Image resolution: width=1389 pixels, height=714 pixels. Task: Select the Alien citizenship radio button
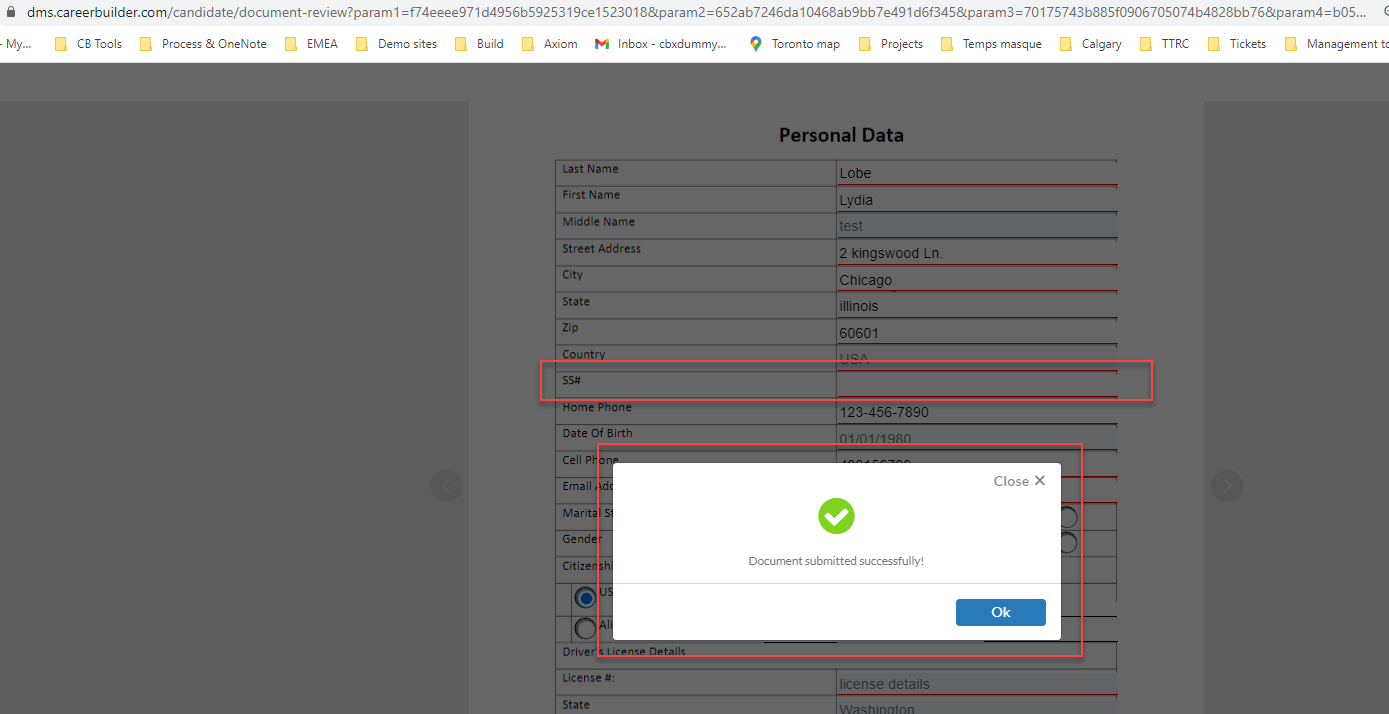point(585,628)
